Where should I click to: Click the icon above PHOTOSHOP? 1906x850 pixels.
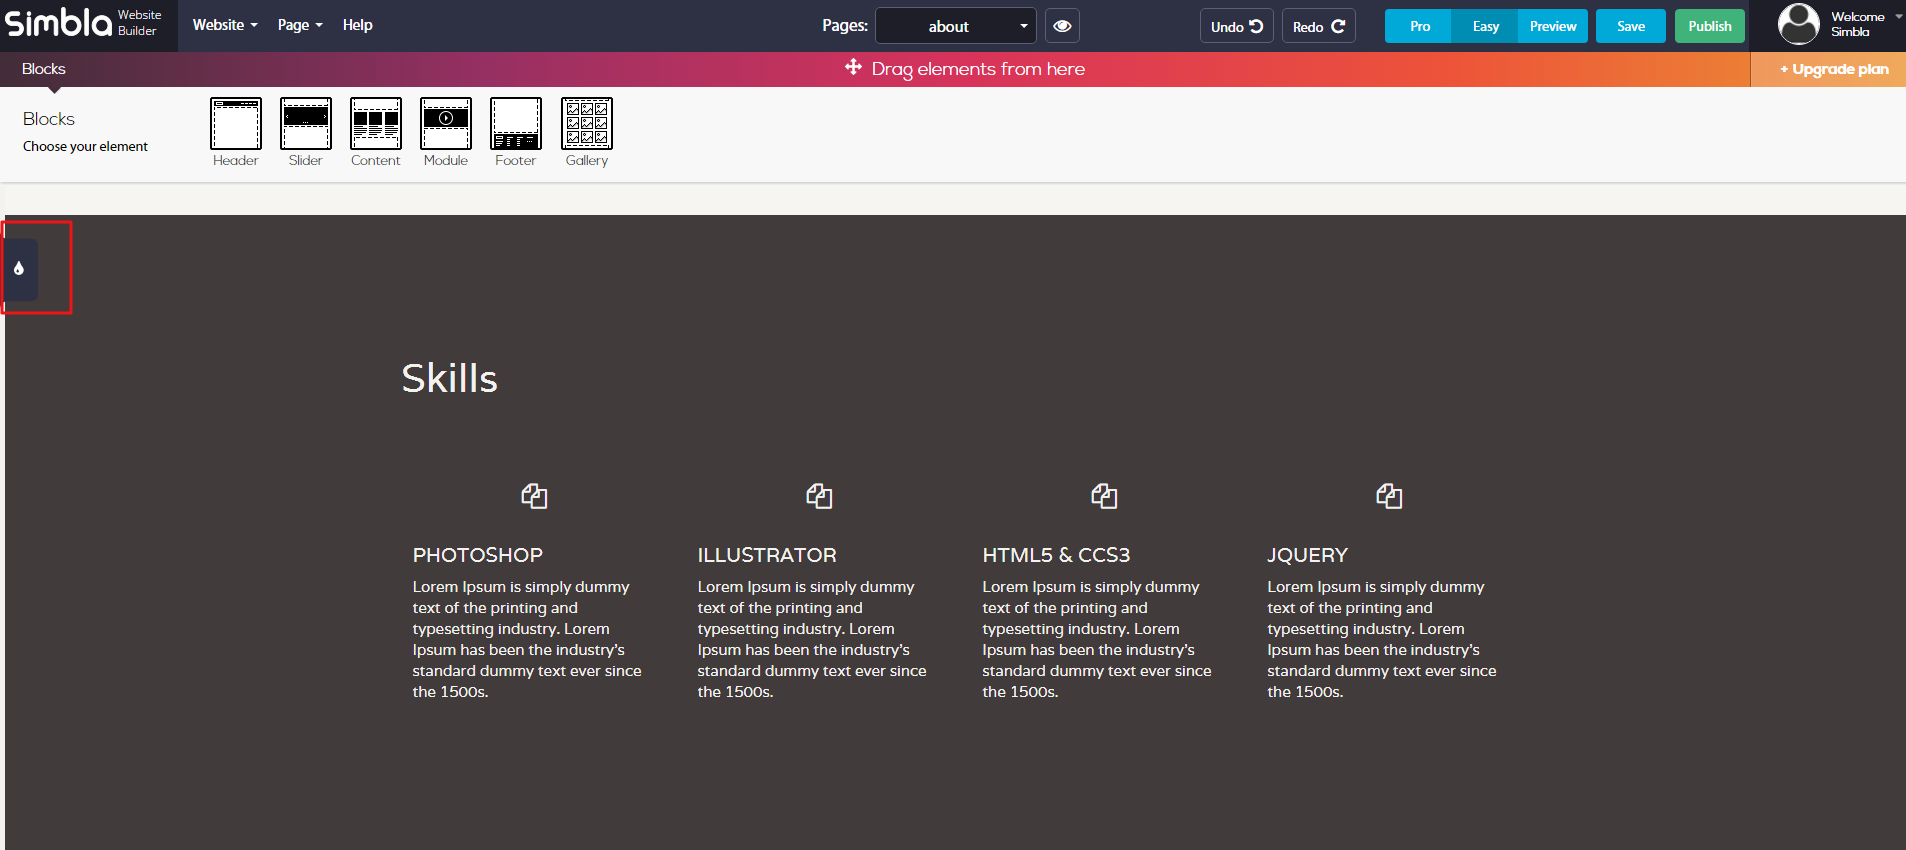[x=534, y=496]
